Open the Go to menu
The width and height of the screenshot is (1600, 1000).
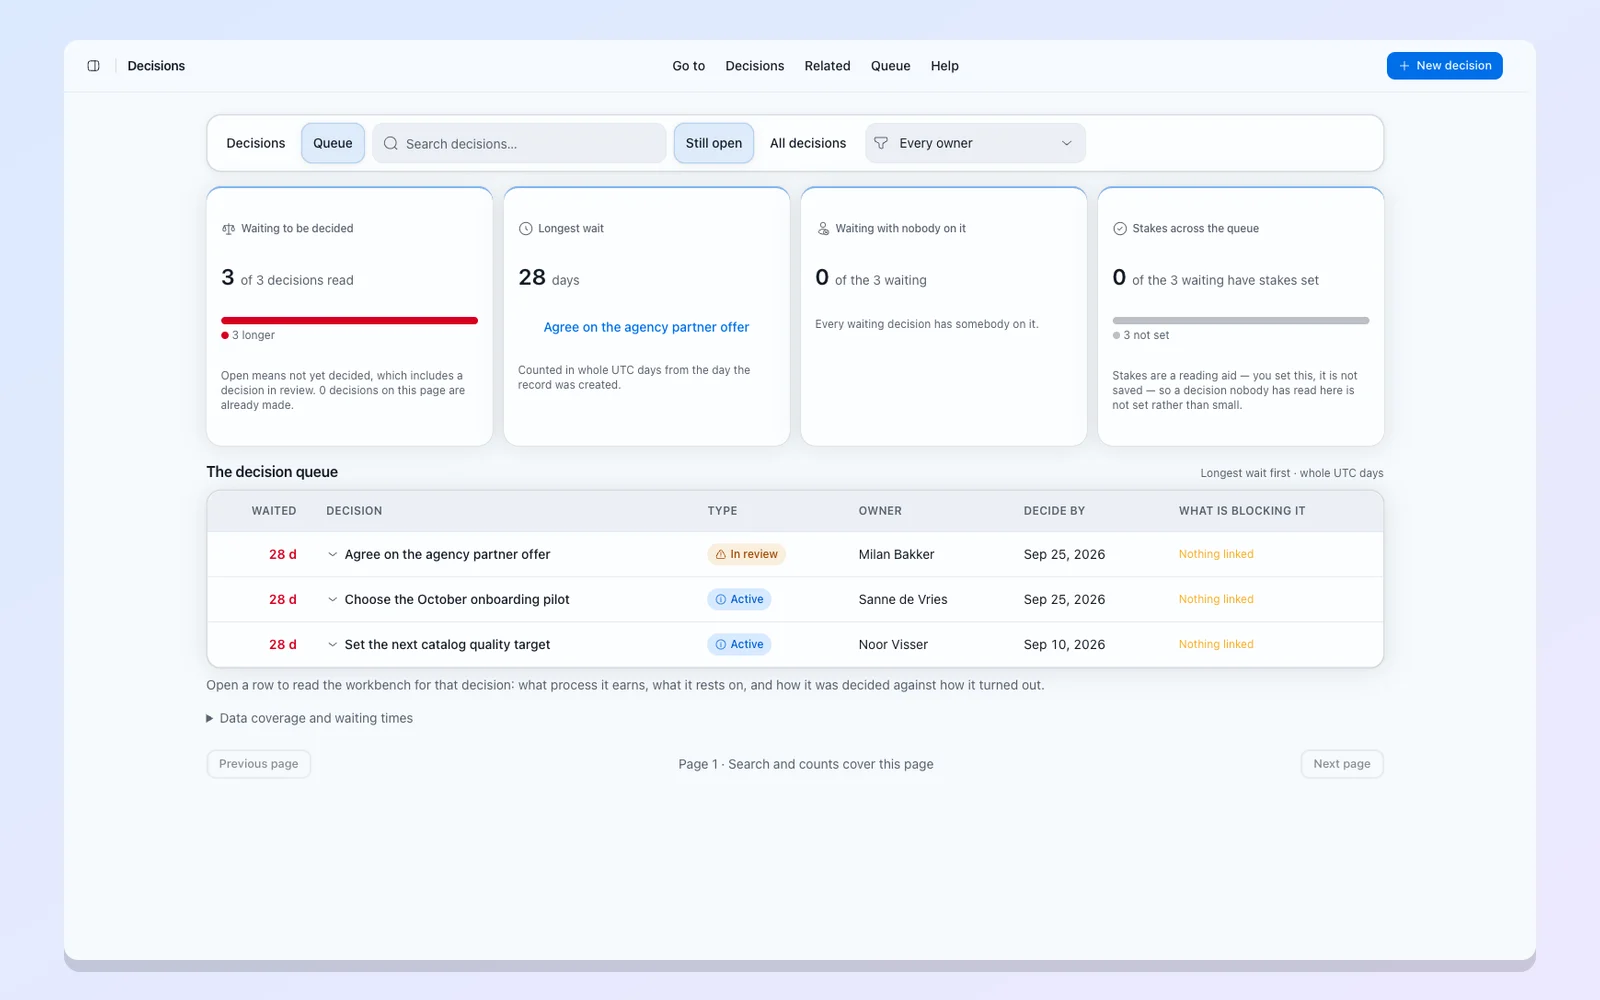click(x=689, y=66)
